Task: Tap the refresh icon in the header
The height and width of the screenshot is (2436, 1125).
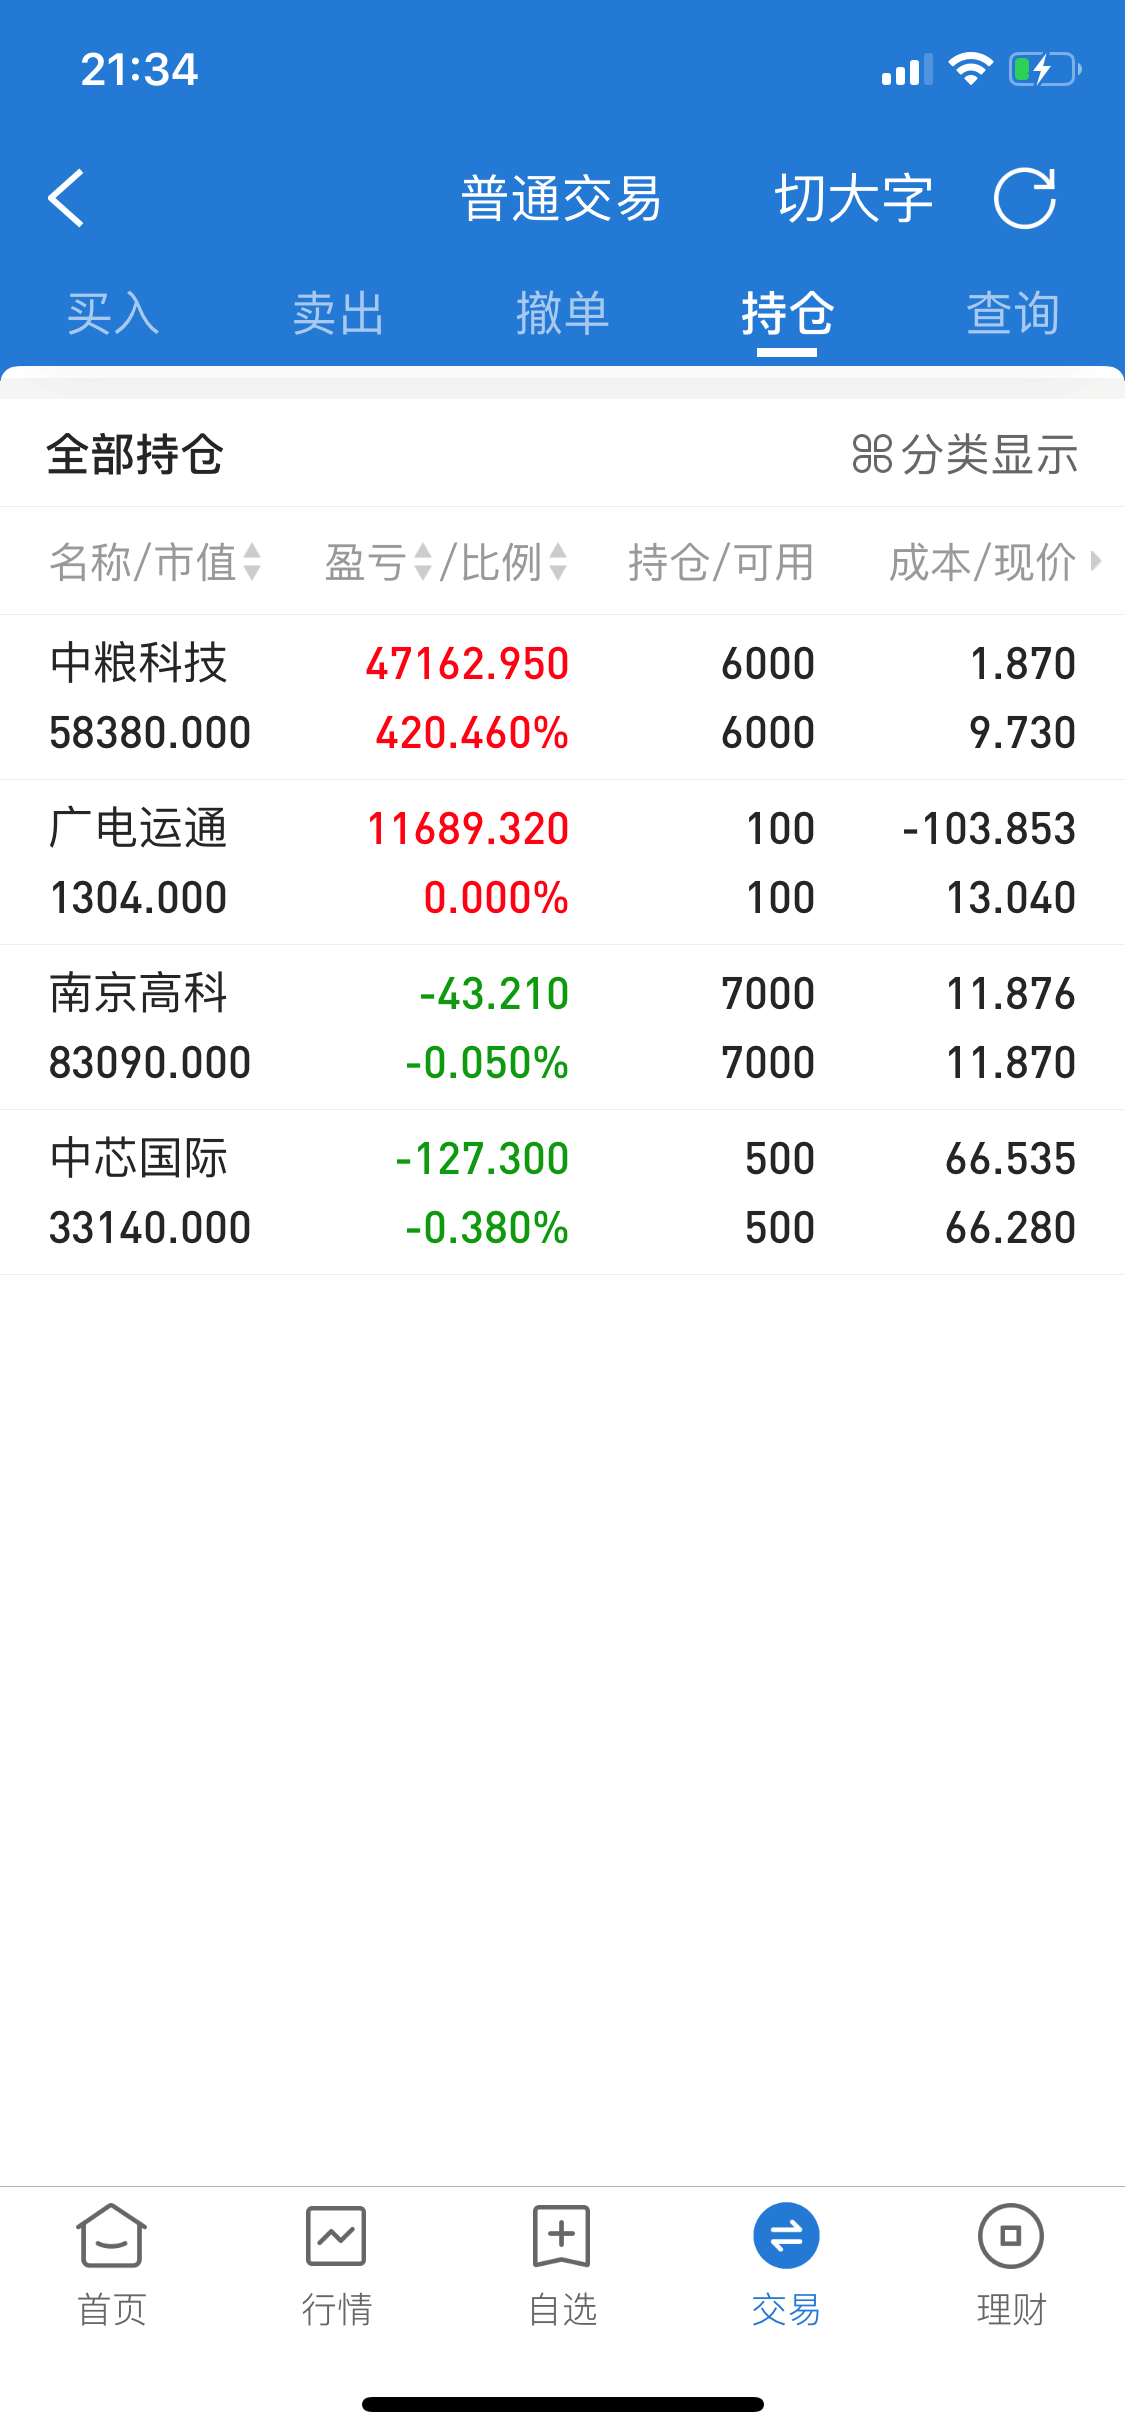Action: click(1025, 198)
